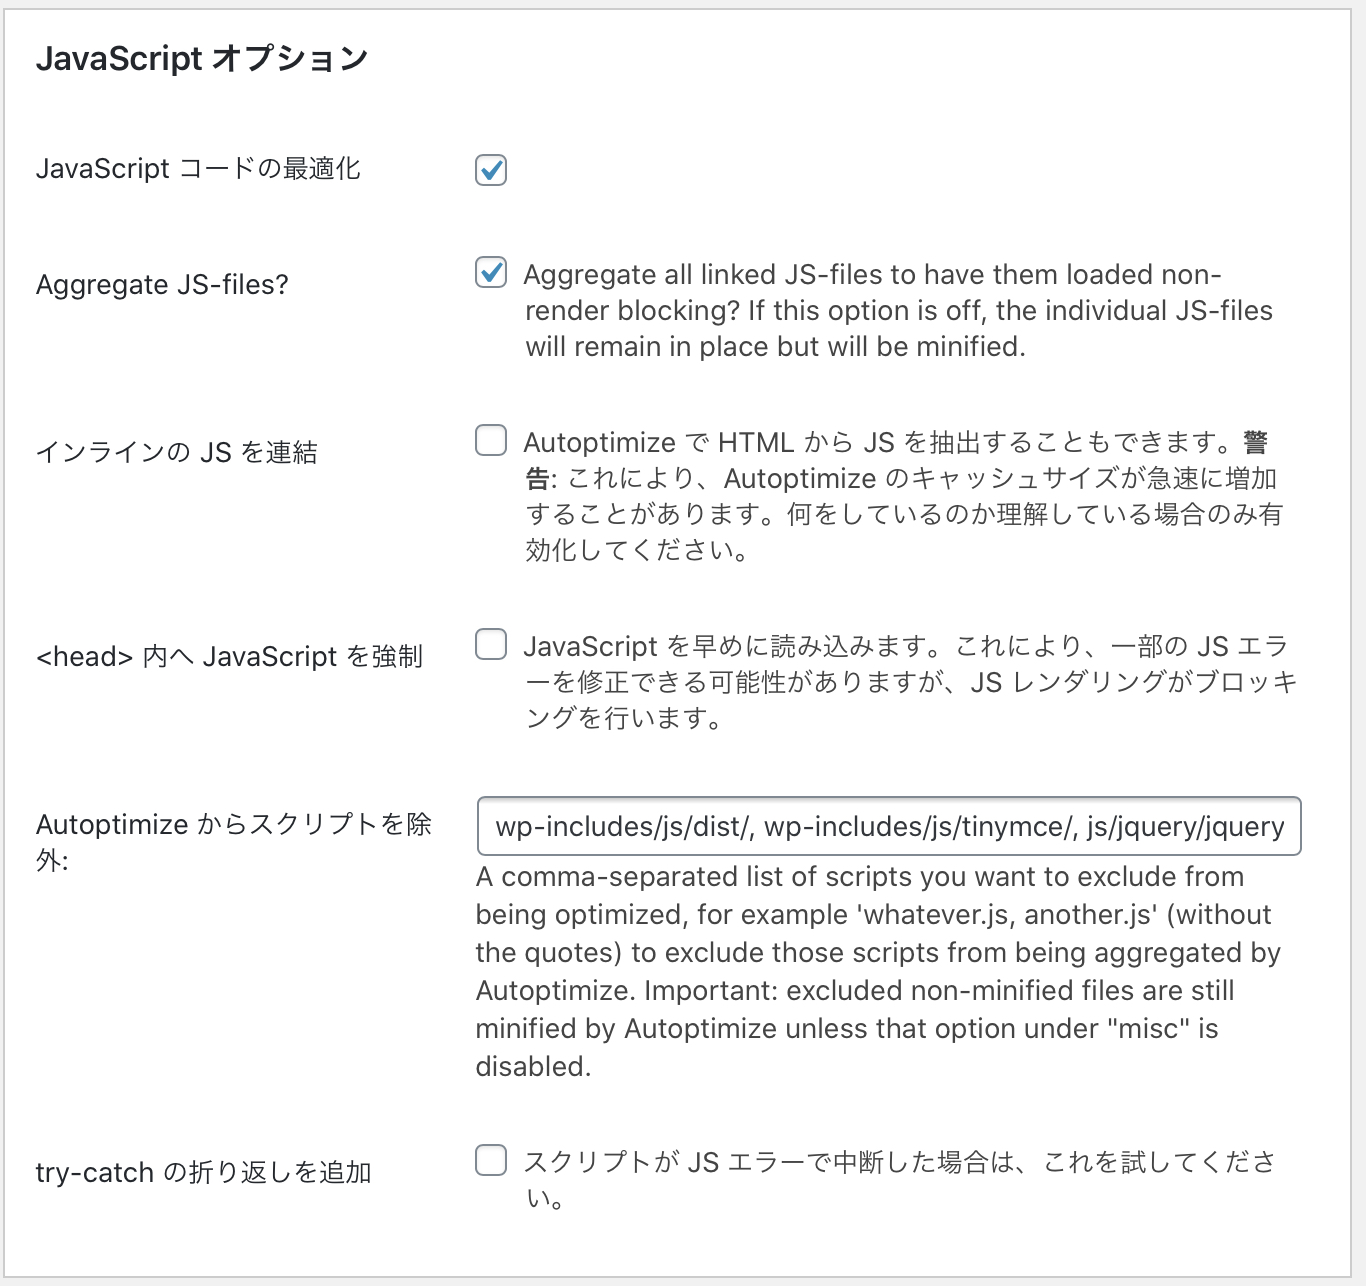Click the 'minified by Autoptimize unless' help line
The width and height of the screenshot is (1366, 1286).
pos(847,1029)
